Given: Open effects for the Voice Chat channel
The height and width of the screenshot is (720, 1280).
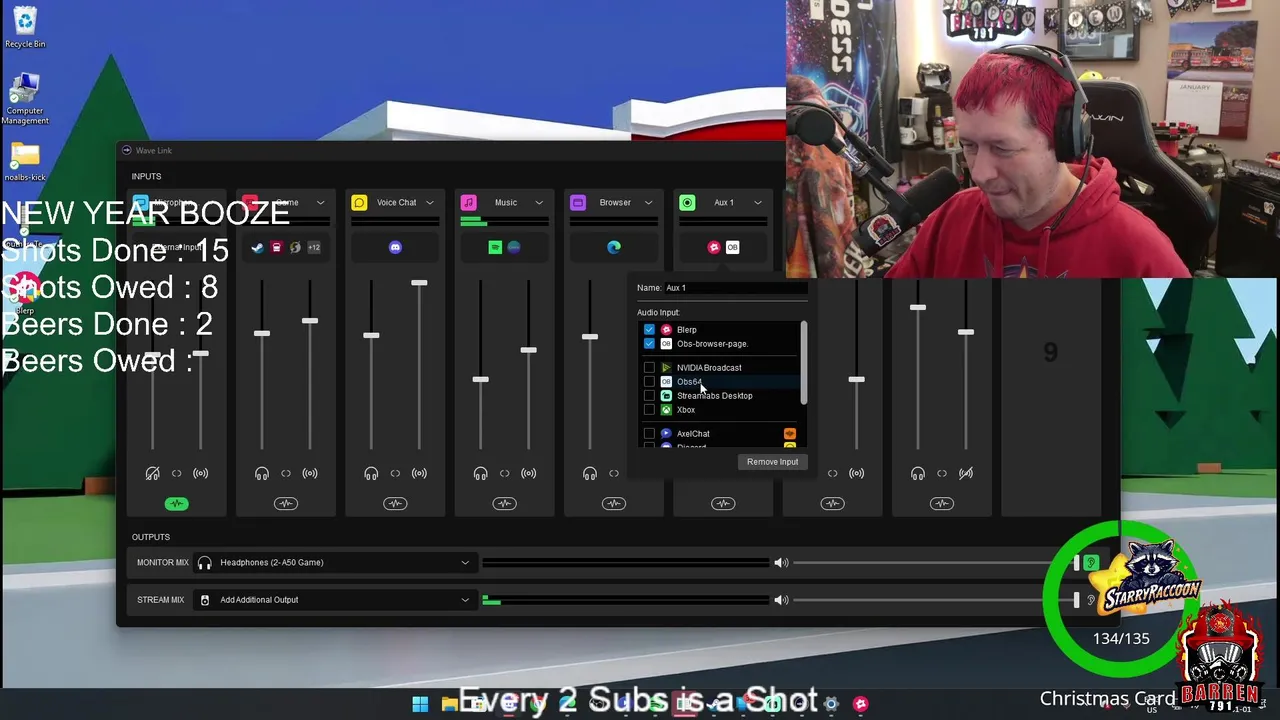Looking at the screenshot, I should point(395,504).
